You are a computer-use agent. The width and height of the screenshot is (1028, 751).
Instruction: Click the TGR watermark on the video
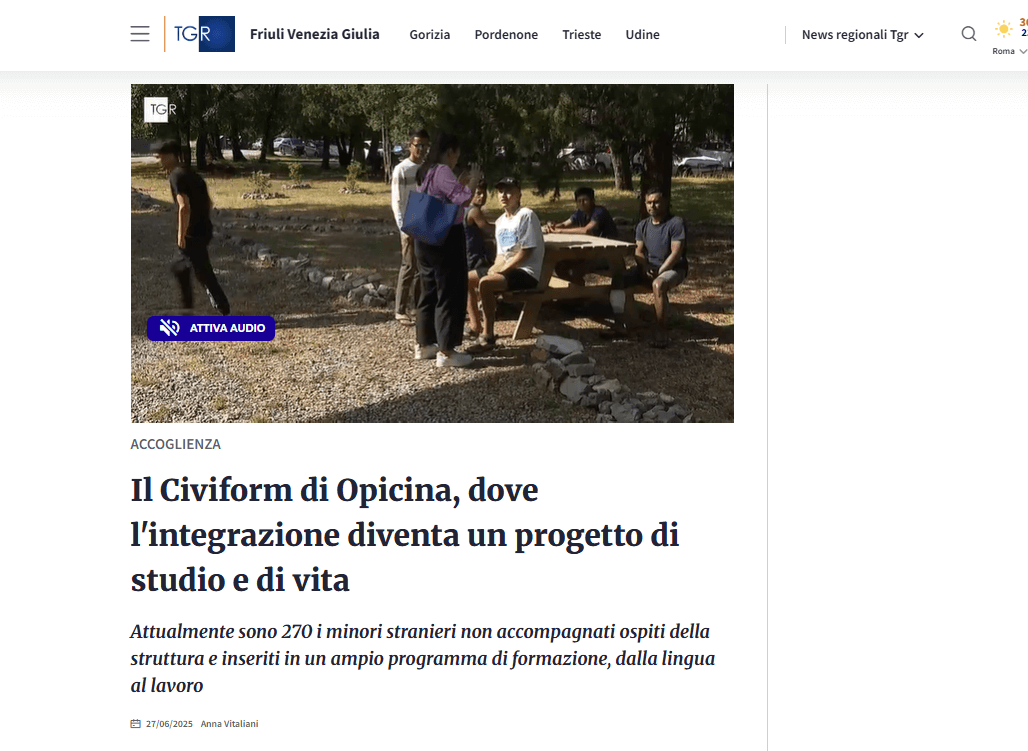point(161,110)
